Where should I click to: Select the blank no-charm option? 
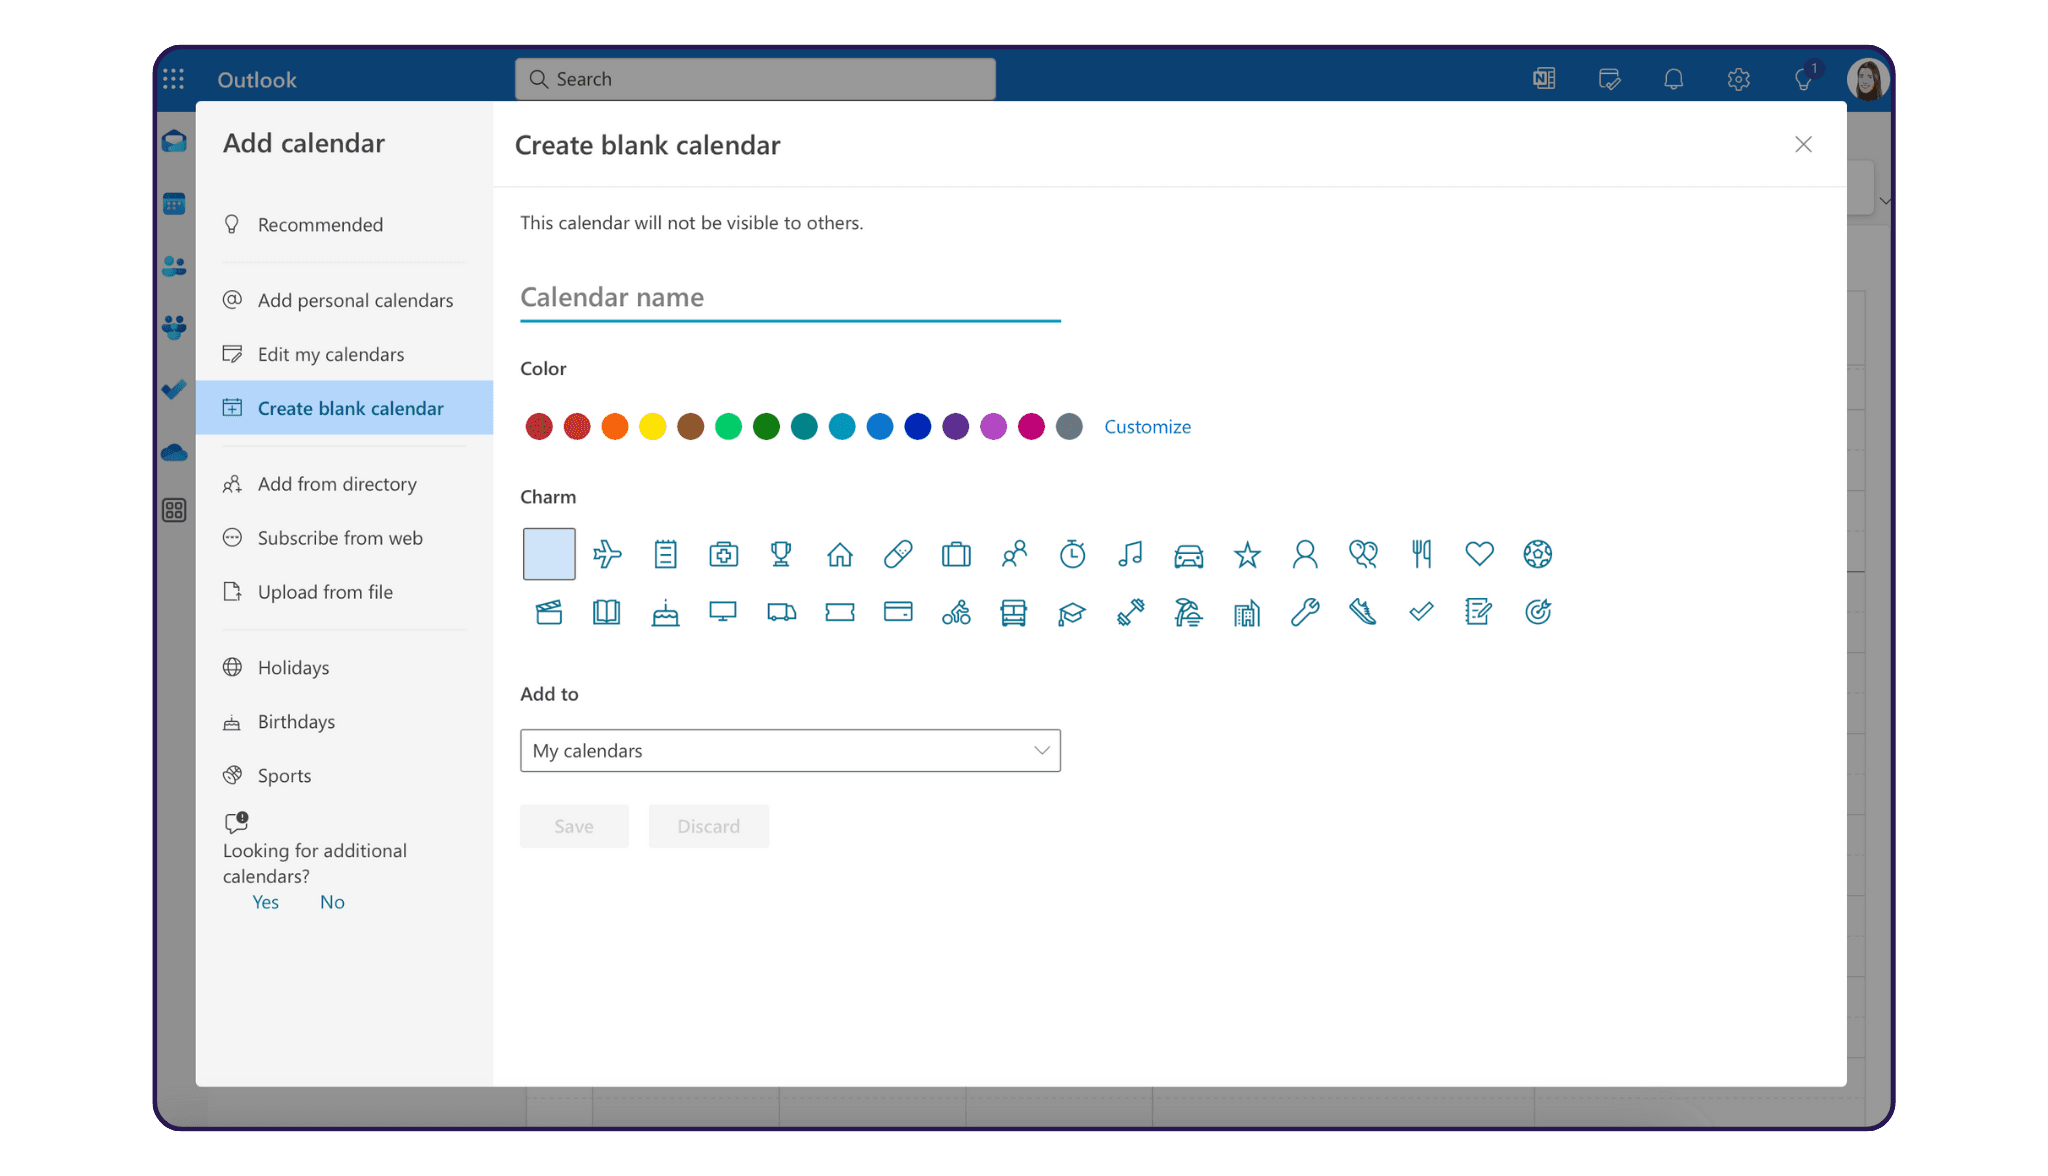pyautogui.click(x=549, y=554)
